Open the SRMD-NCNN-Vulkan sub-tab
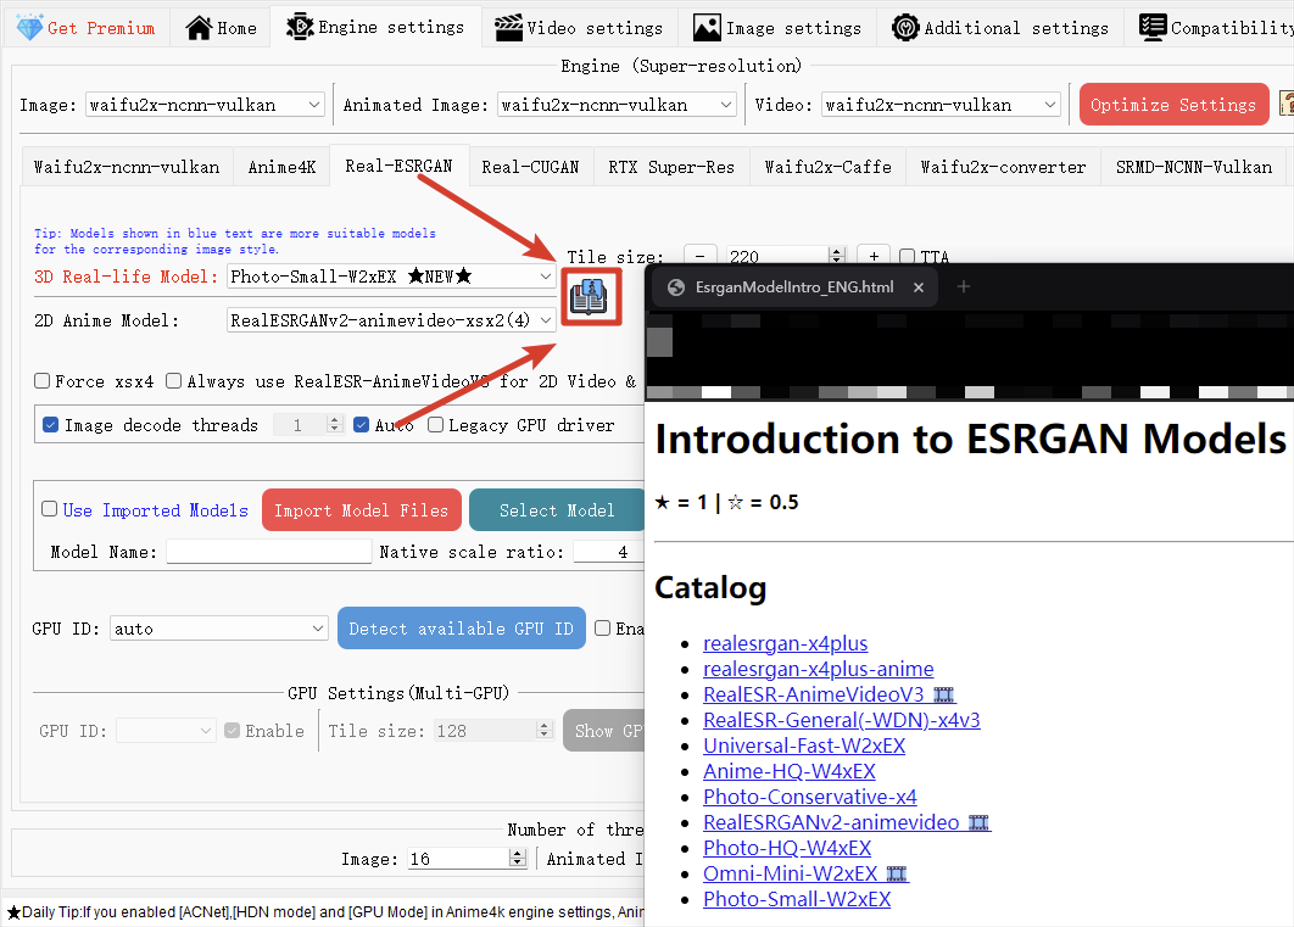 point(1194,167)
